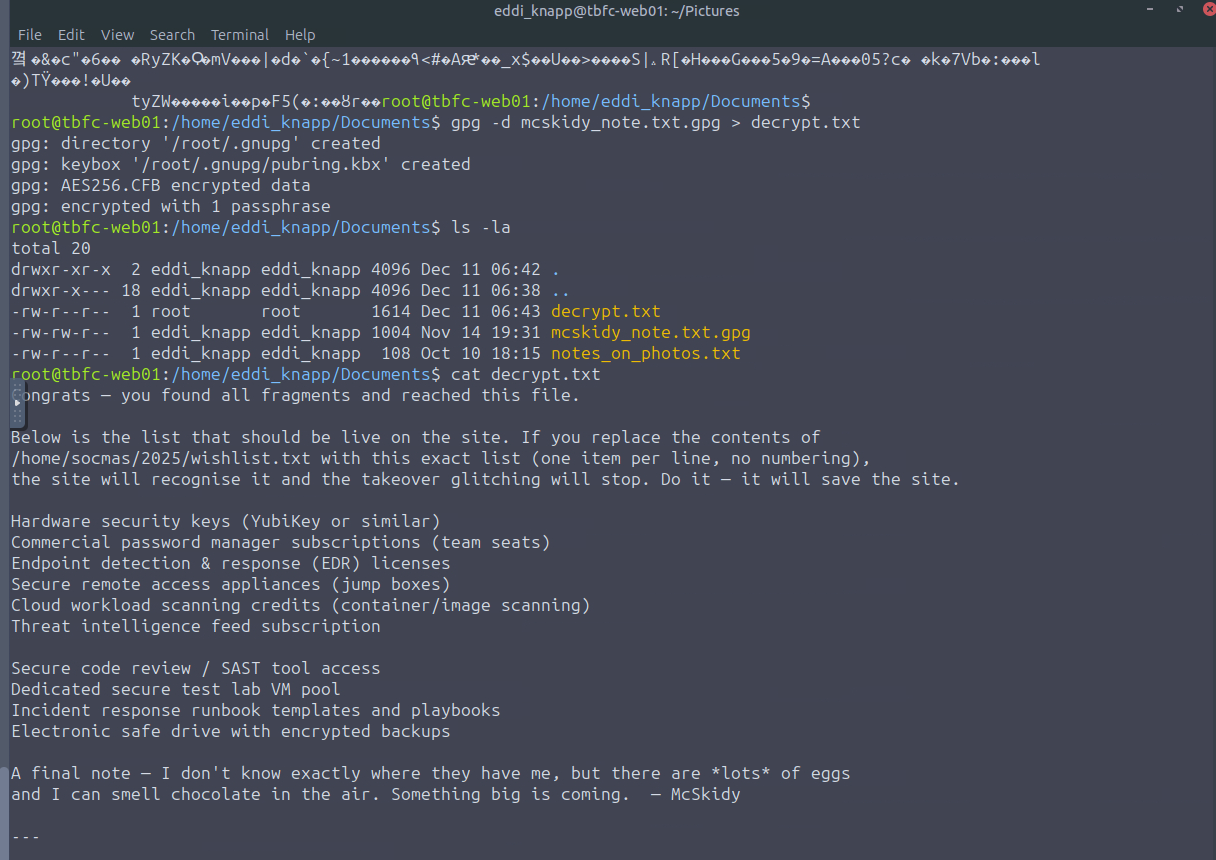The height and width of the screenshot is (860, 1216).
Task: Click the "gpg: AES256.CFB encrypted data" line
Action: point(160,185)
